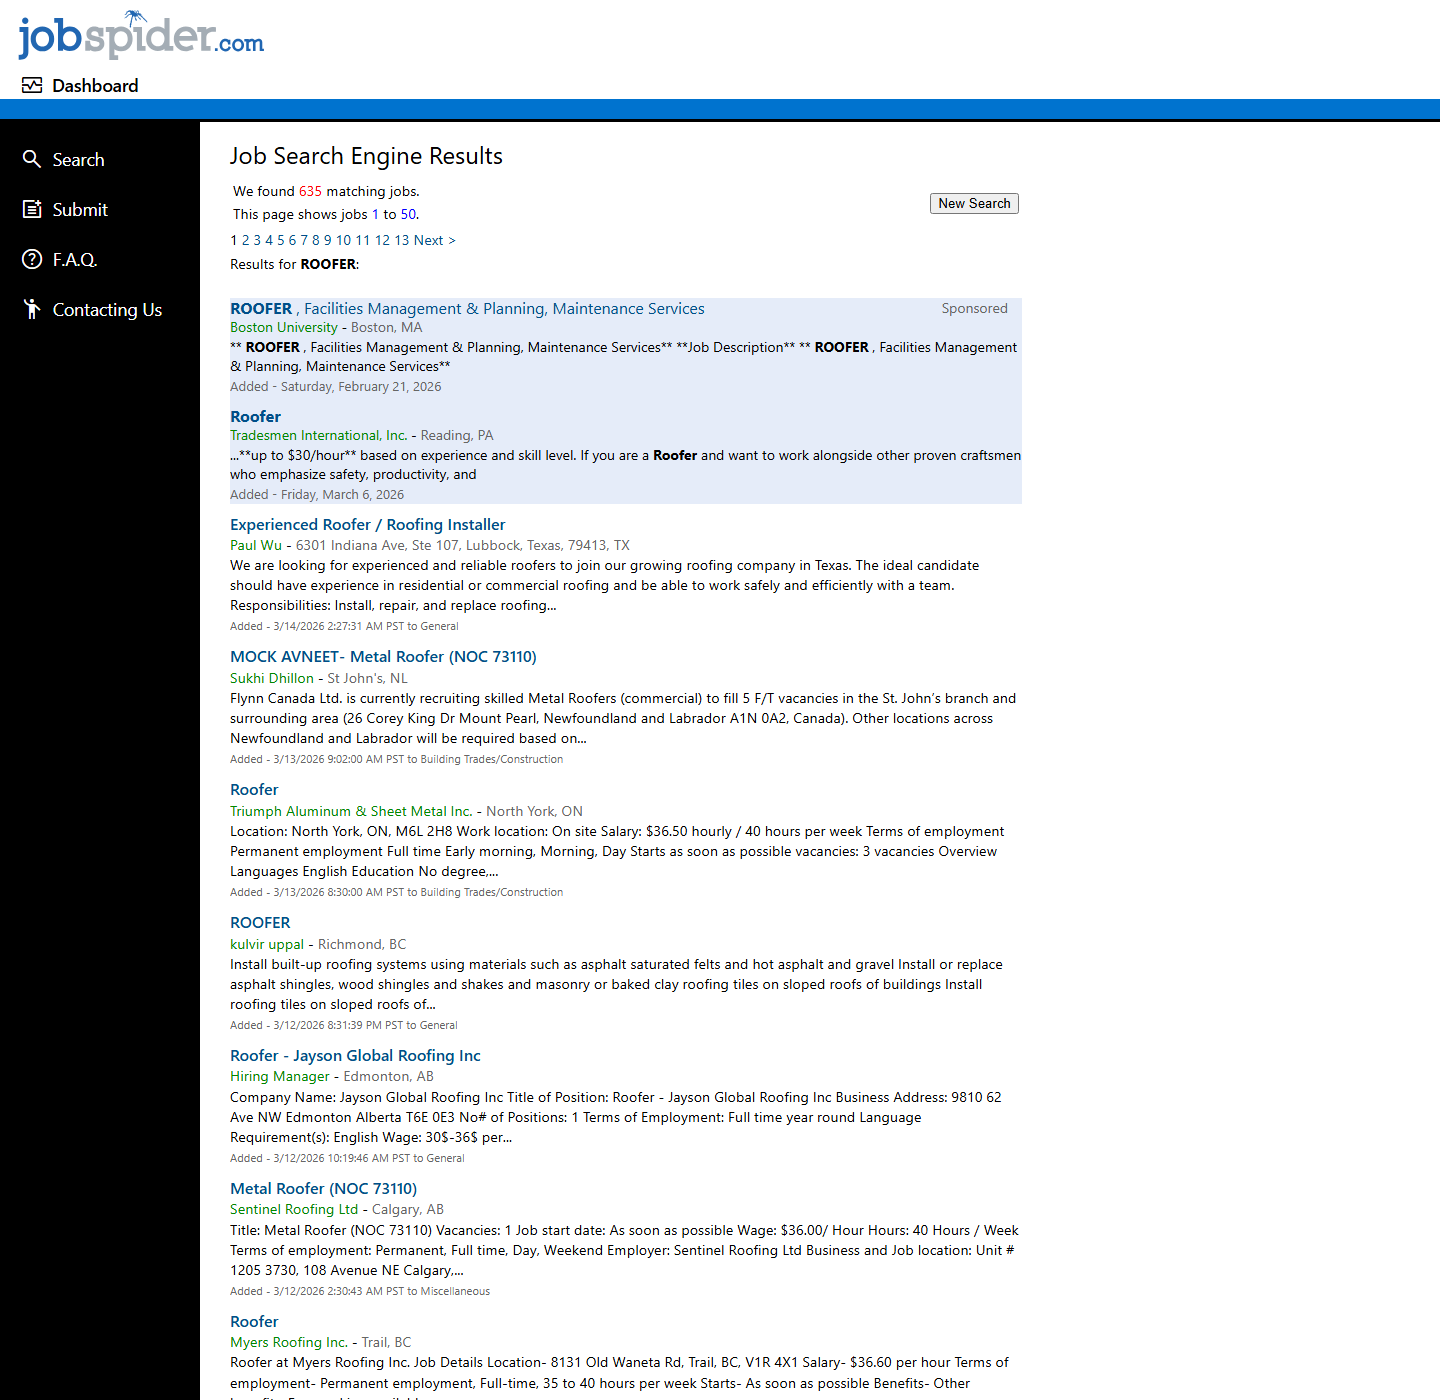Click the magnifying glass Search icon

32,159
